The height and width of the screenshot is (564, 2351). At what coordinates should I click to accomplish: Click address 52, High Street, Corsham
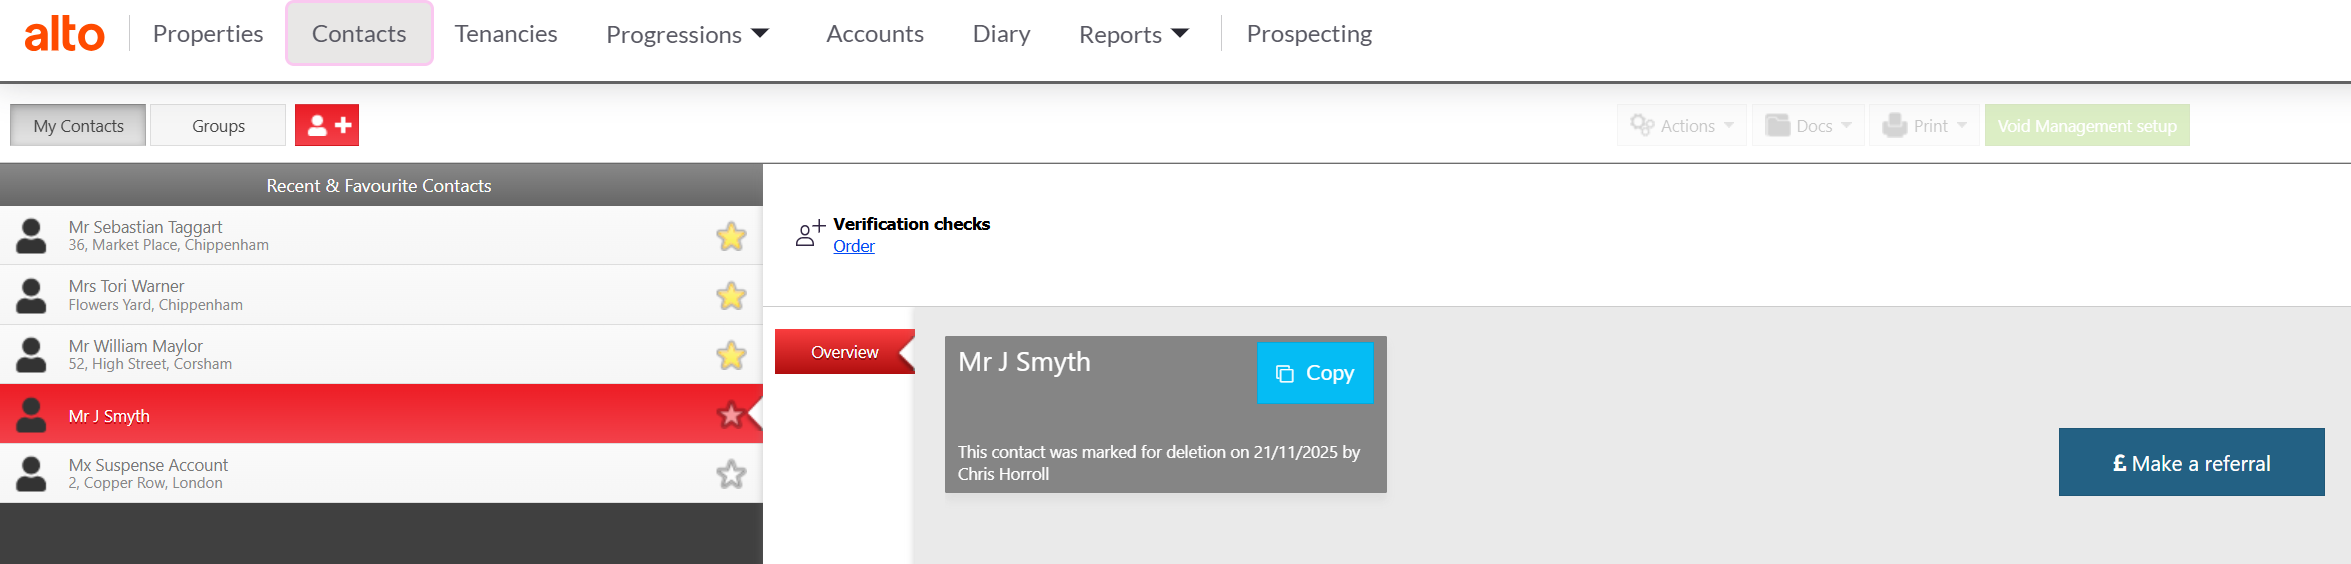(x=150, y=364)
